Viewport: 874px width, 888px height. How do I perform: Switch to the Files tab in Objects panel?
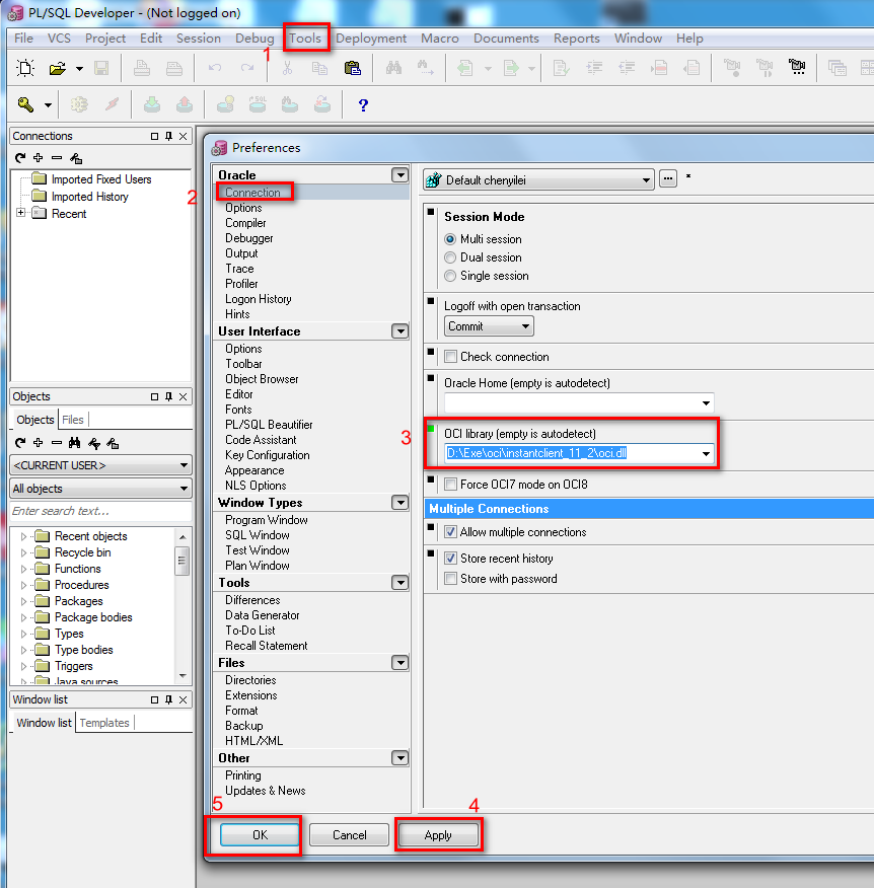[x=73, y=420]
